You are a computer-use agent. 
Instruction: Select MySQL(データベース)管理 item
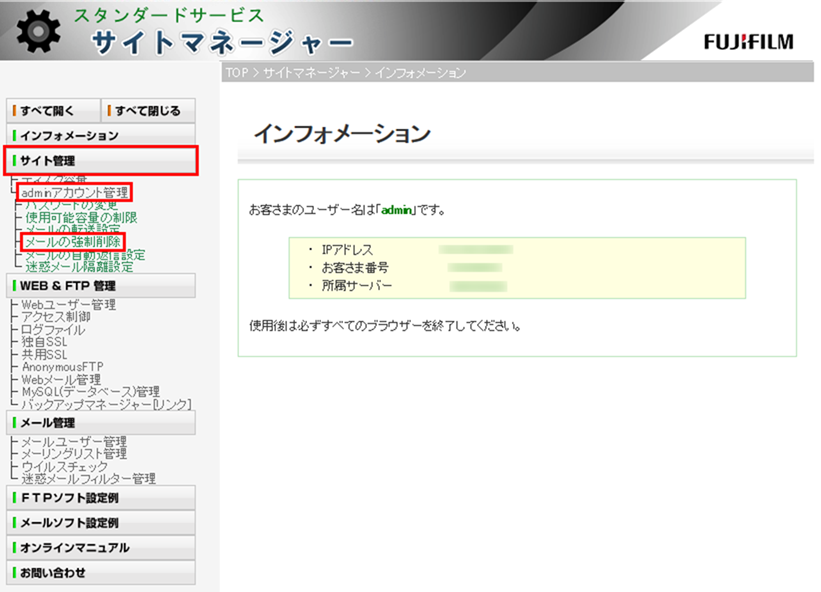[90, 392]
